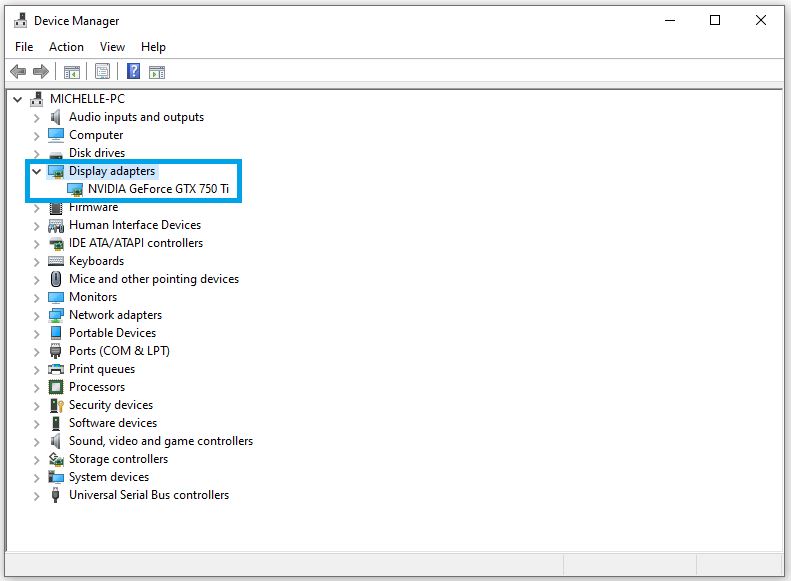Select the Software devices label
This screenshot has width=791, height=581.
click(x=112, y=423)
